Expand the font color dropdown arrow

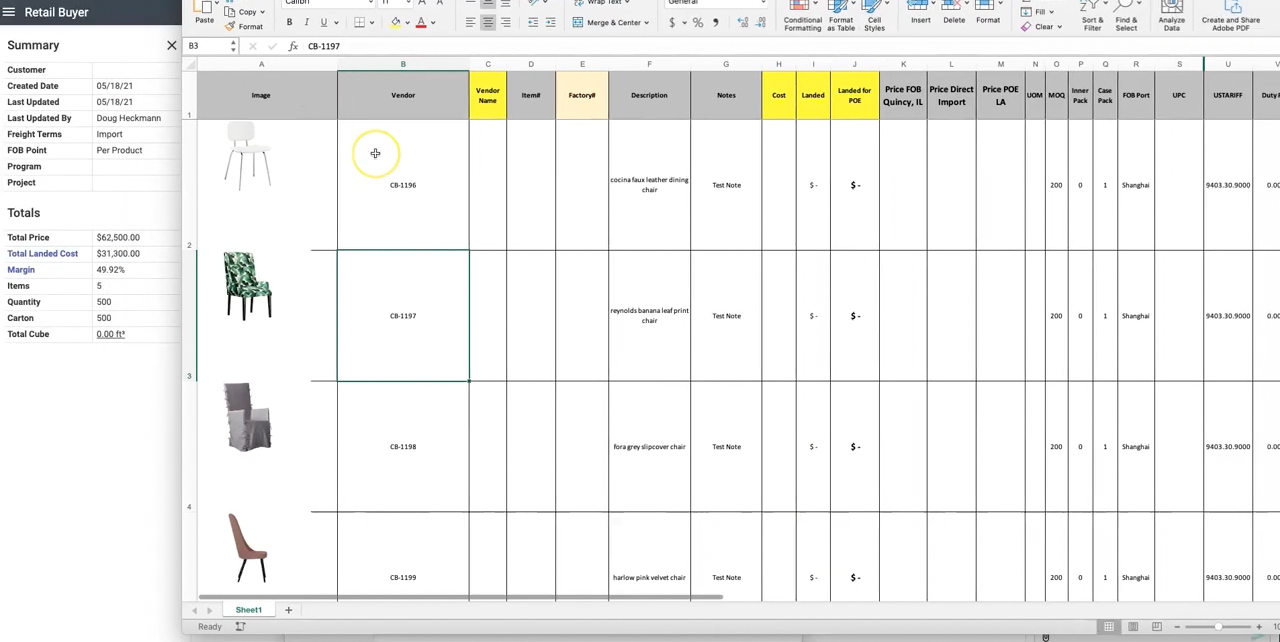[x=433, y=22]
